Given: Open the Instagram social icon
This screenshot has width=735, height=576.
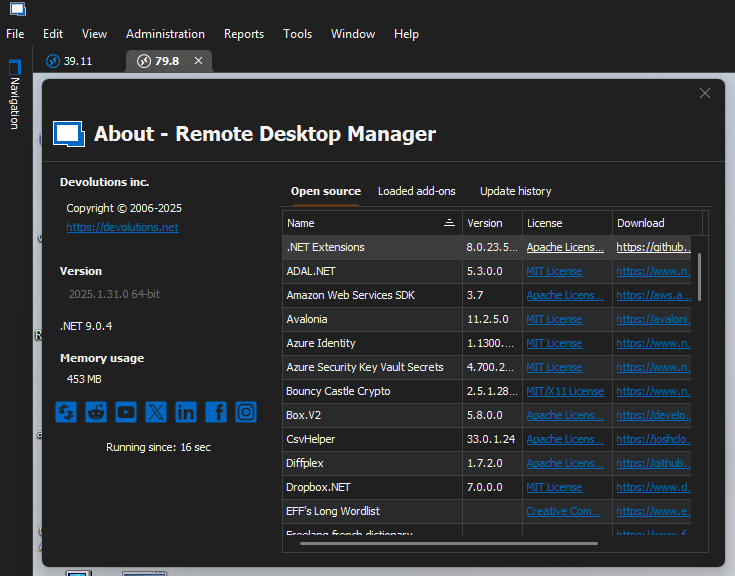Looking at the screenshot, I should (246, 412).
